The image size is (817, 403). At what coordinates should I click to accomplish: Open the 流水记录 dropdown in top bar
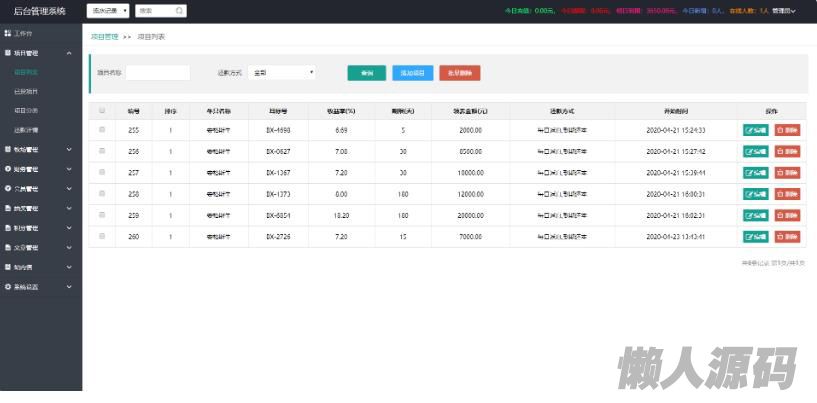(x=108, y=11)
